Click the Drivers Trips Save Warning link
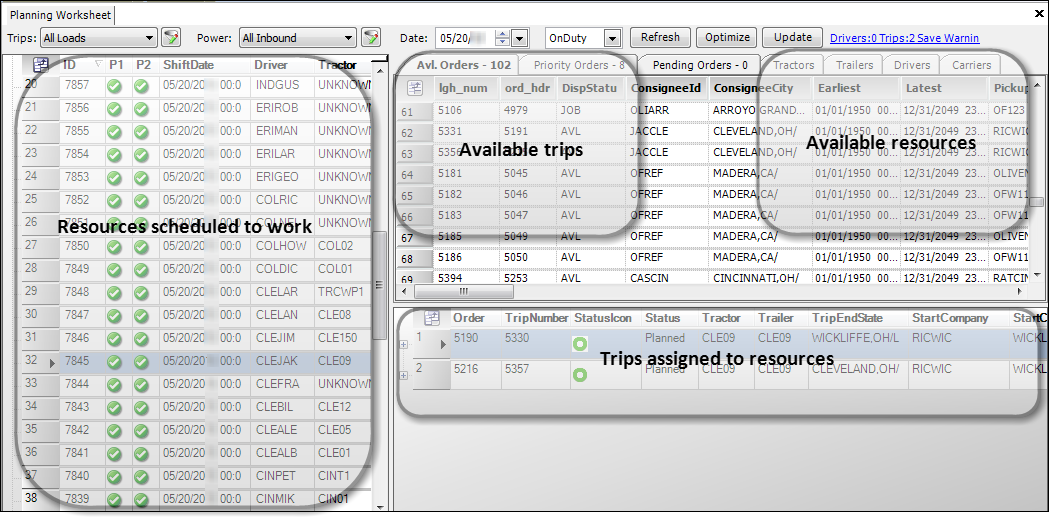The height and width of the screenshot is (519, 1051). [x=904, y=38]
